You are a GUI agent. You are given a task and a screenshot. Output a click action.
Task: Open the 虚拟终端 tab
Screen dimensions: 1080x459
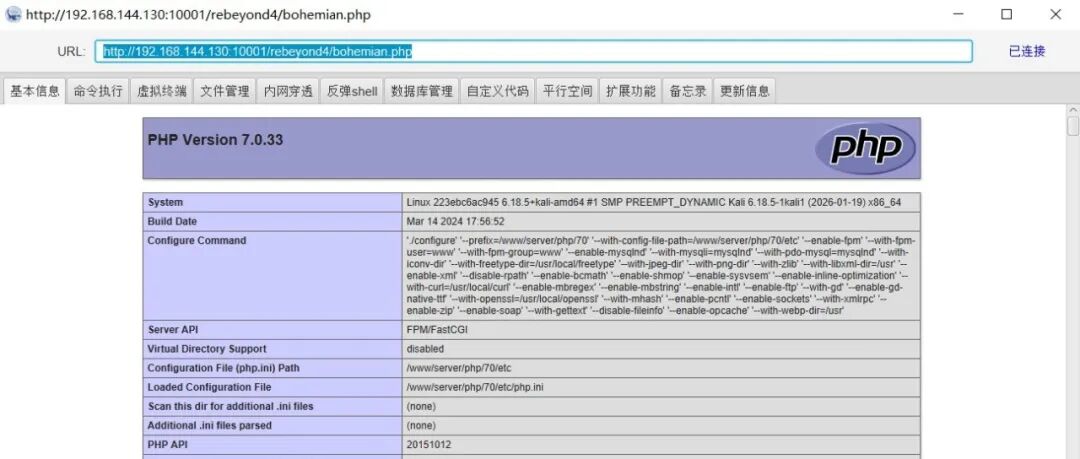162,91
